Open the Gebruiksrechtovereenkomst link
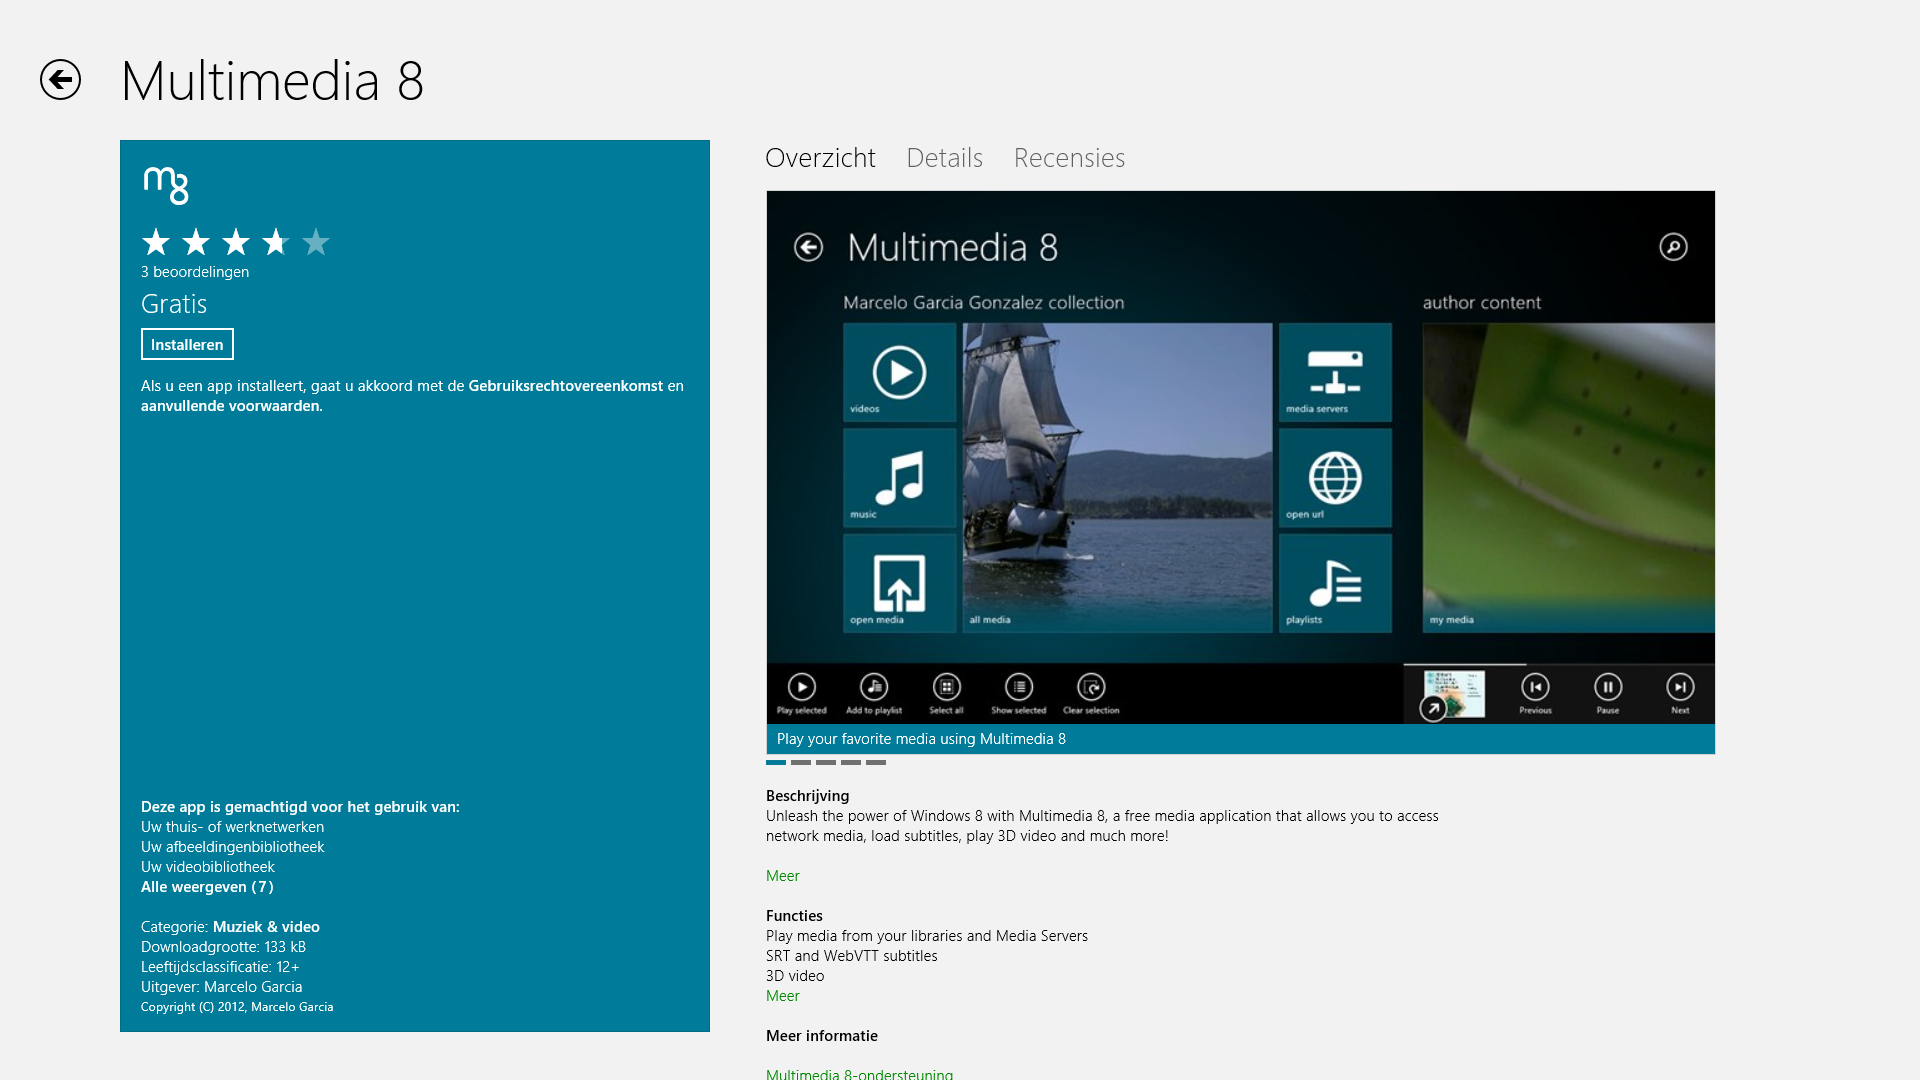This screenshot has height=1080, width=1920. (565, 385)
